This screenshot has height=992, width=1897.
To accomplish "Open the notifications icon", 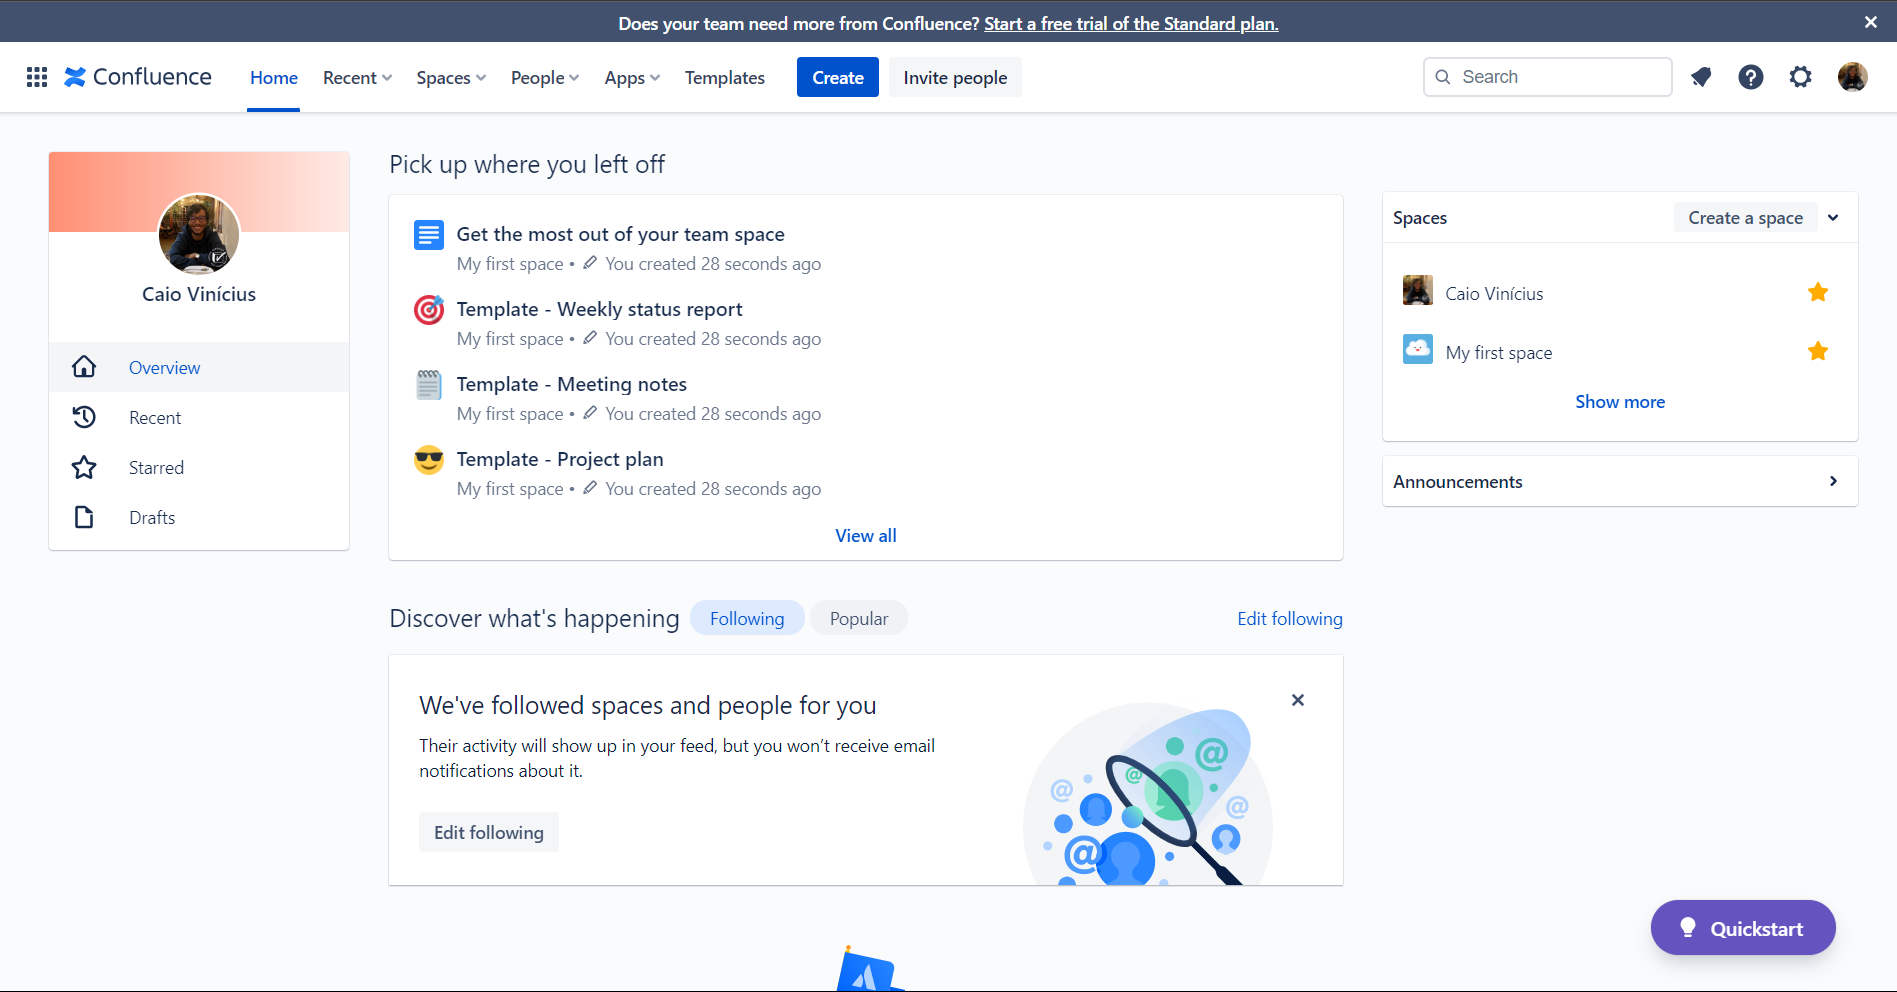I will (x=1701, y=77).
